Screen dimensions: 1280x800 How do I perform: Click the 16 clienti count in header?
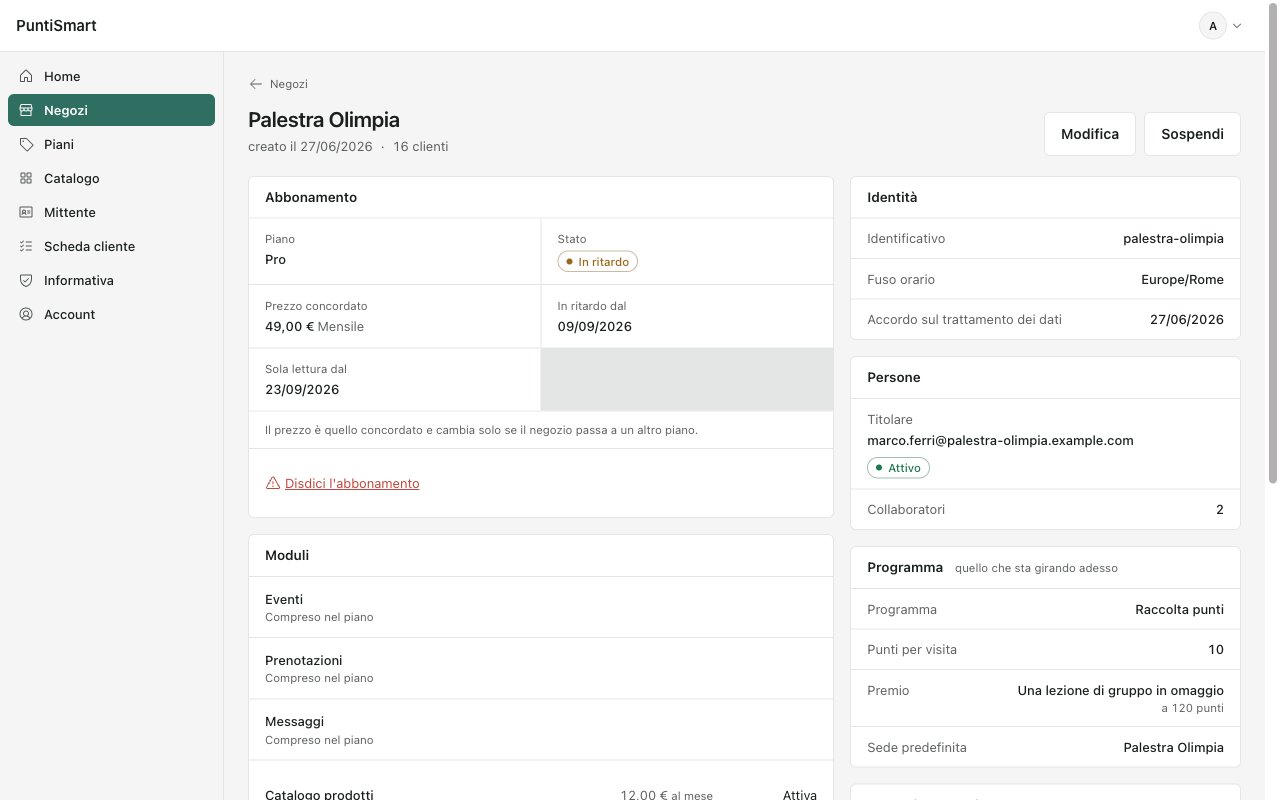click(421, 147)
